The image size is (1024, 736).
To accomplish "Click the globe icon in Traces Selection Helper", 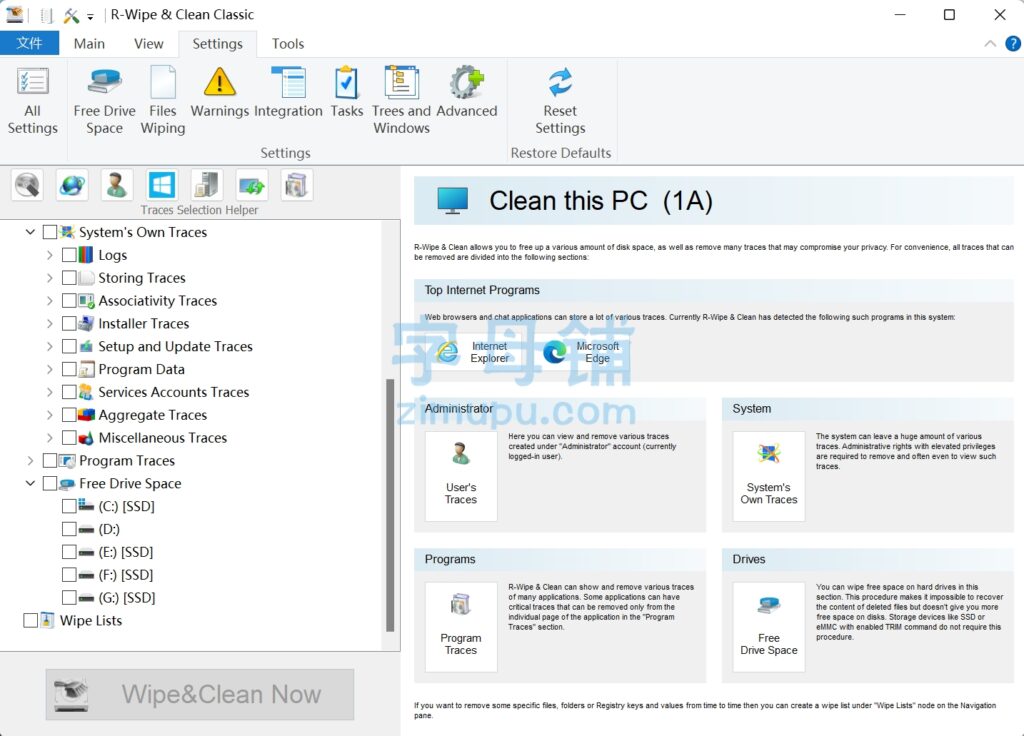I will (72, 185).
